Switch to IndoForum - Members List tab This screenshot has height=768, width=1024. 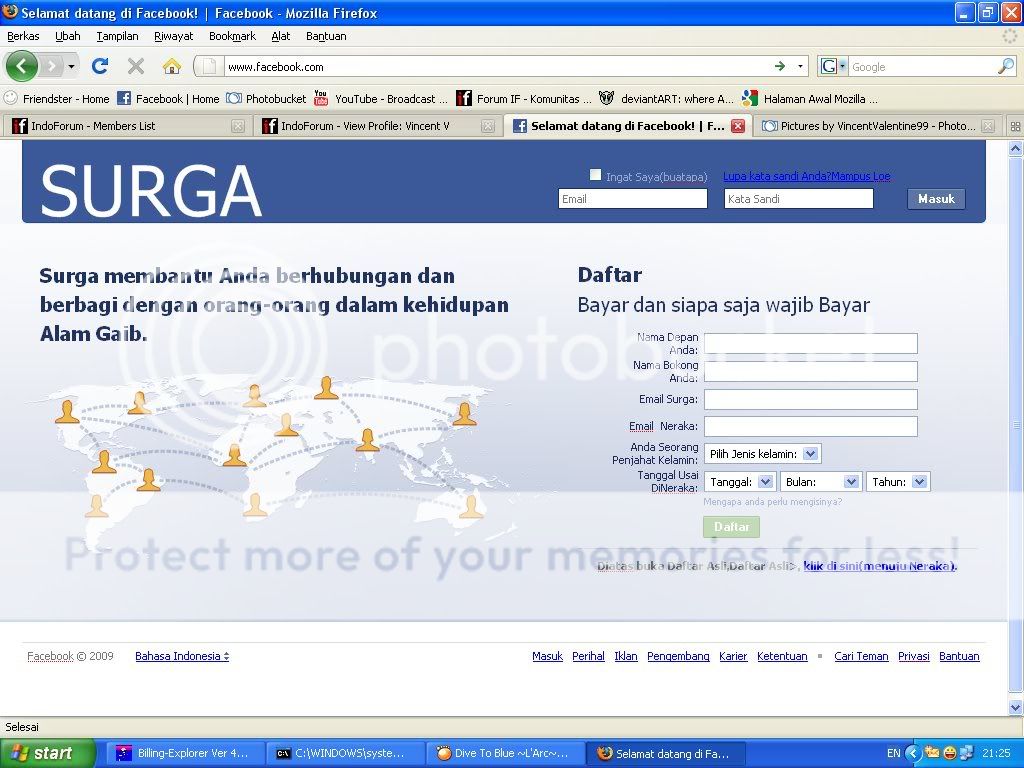(128, 125)
